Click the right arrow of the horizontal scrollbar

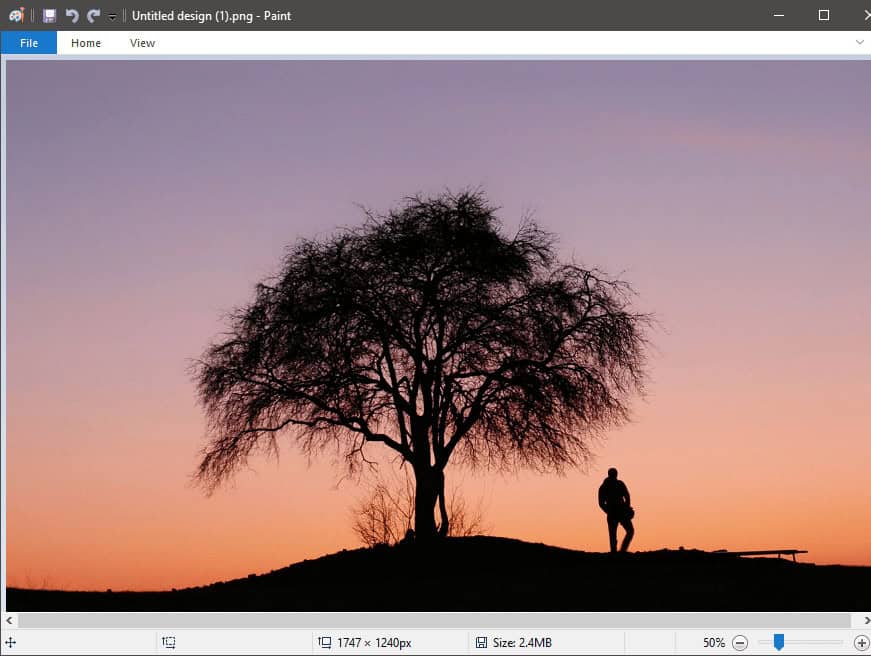pyautogui.click(x=864, y=621)
